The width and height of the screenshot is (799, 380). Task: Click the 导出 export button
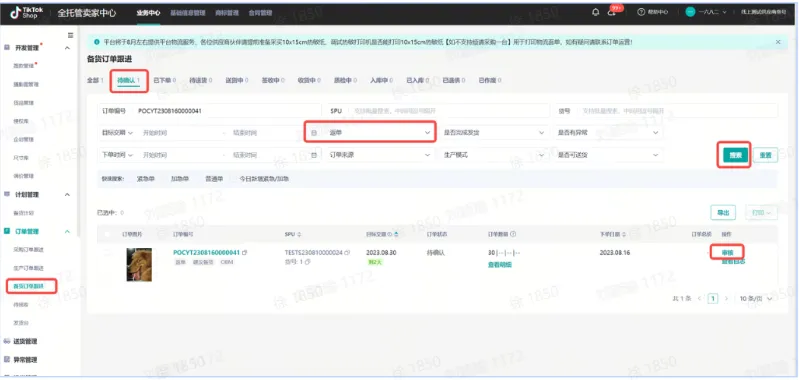[x=723, y=213]
